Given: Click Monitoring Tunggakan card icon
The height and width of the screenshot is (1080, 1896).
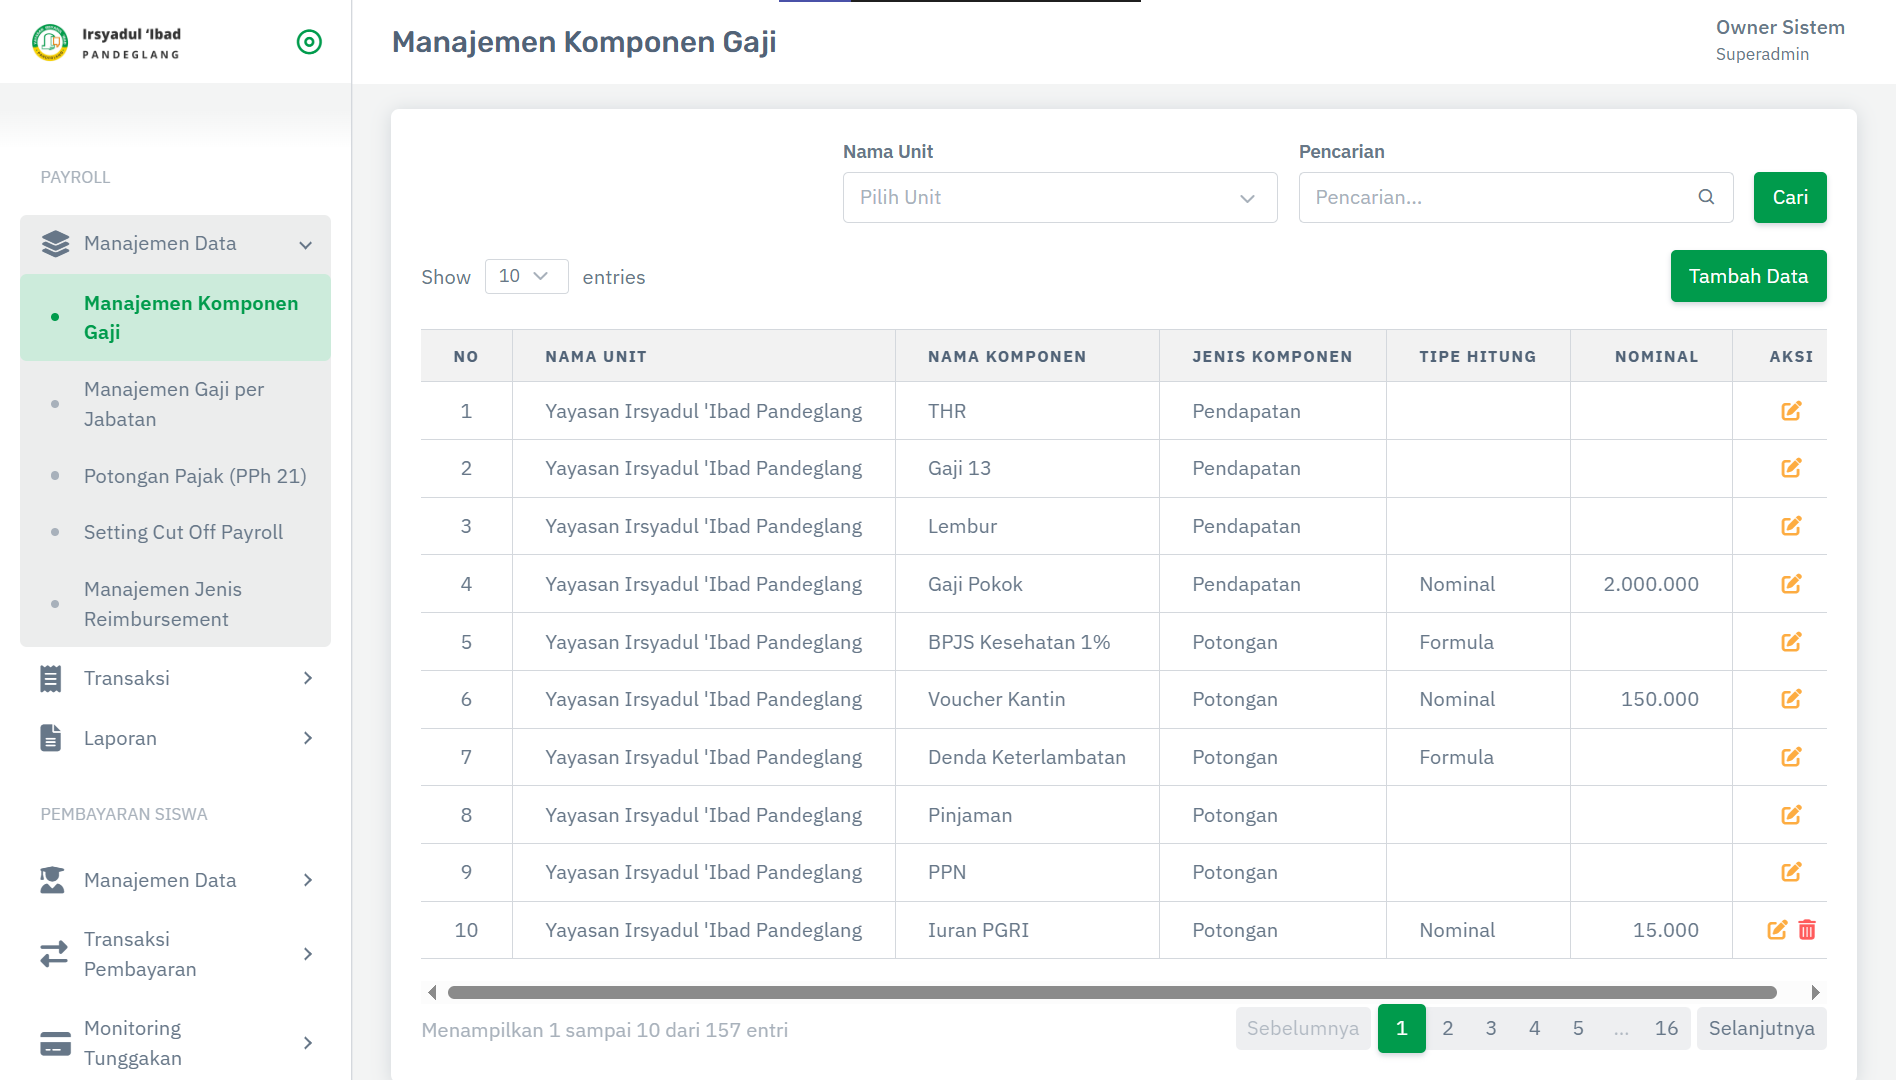Looking at the screenshot, I should [55, 1043].
